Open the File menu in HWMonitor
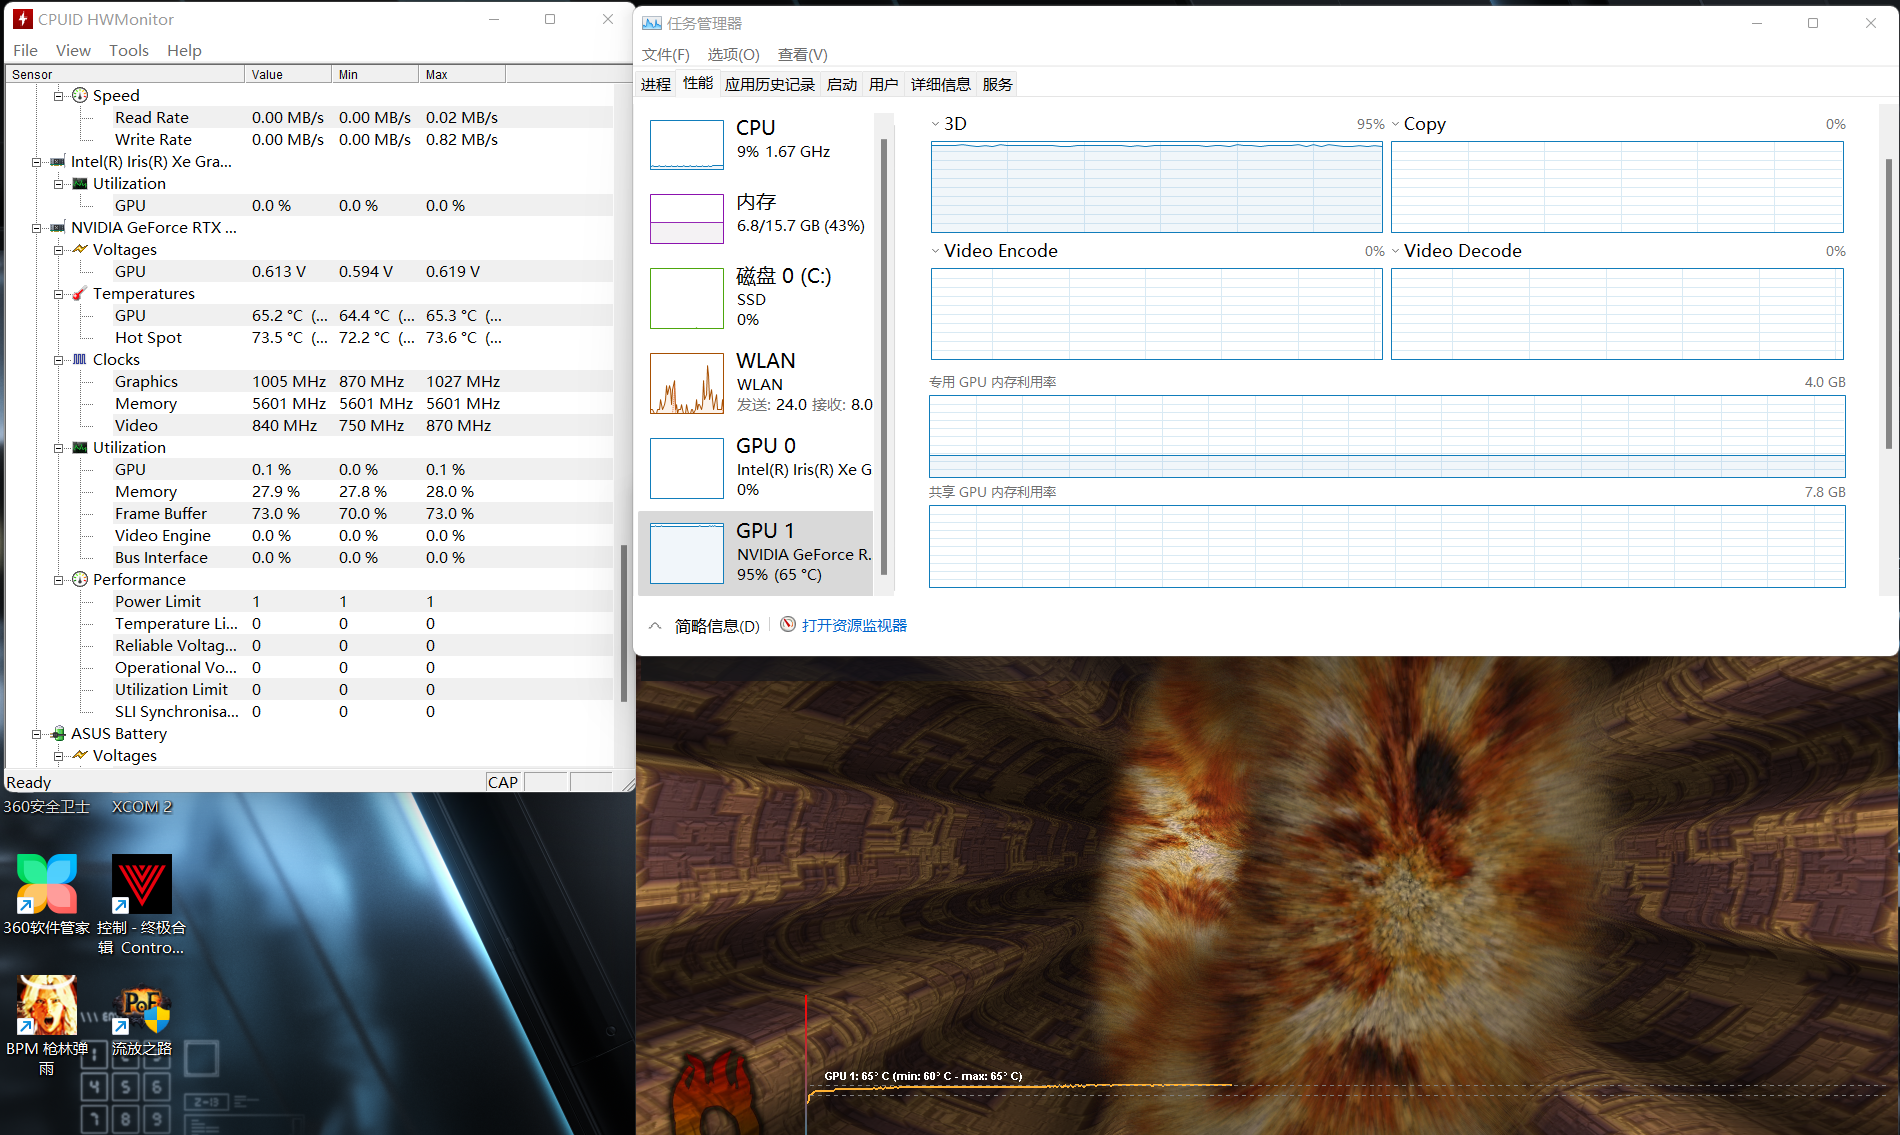Viewport: 1900px width, 1135px height. [25, 50]
